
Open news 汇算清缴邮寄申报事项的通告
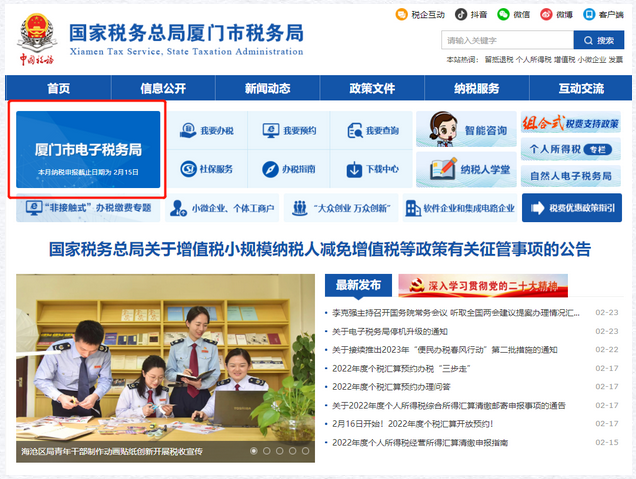tap(449, 405)
